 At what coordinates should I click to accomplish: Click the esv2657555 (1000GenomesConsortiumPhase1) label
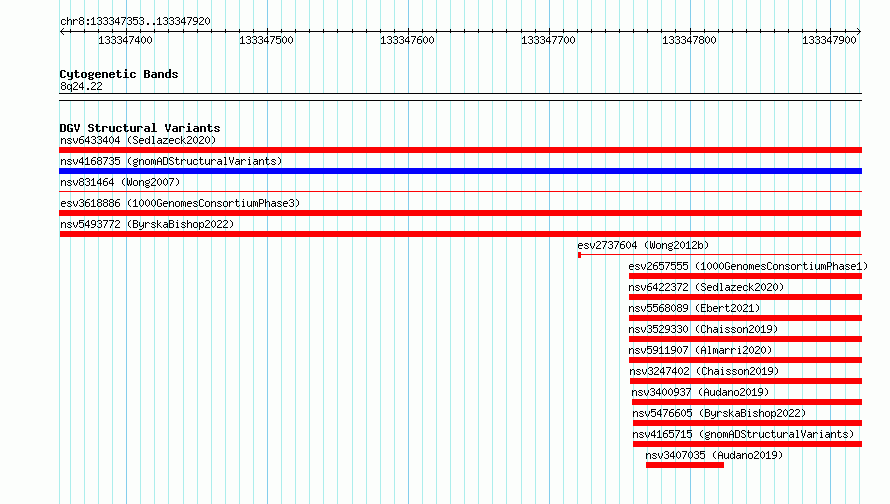click(x=748, y=266)
